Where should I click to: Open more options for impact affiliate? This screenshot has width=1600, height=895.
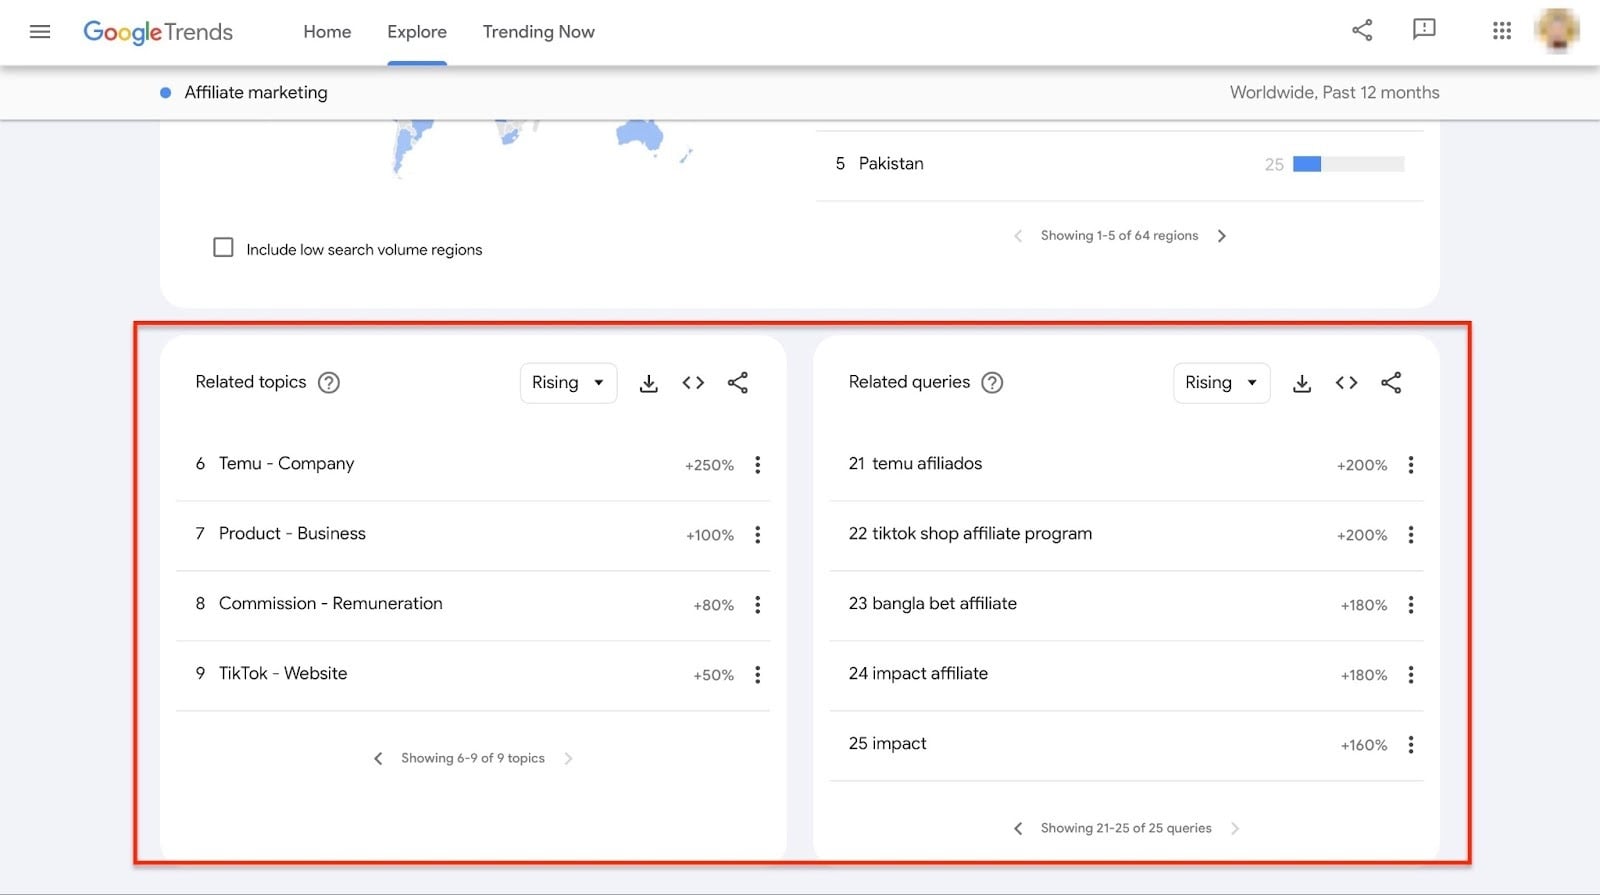[x=1411, y=675]
